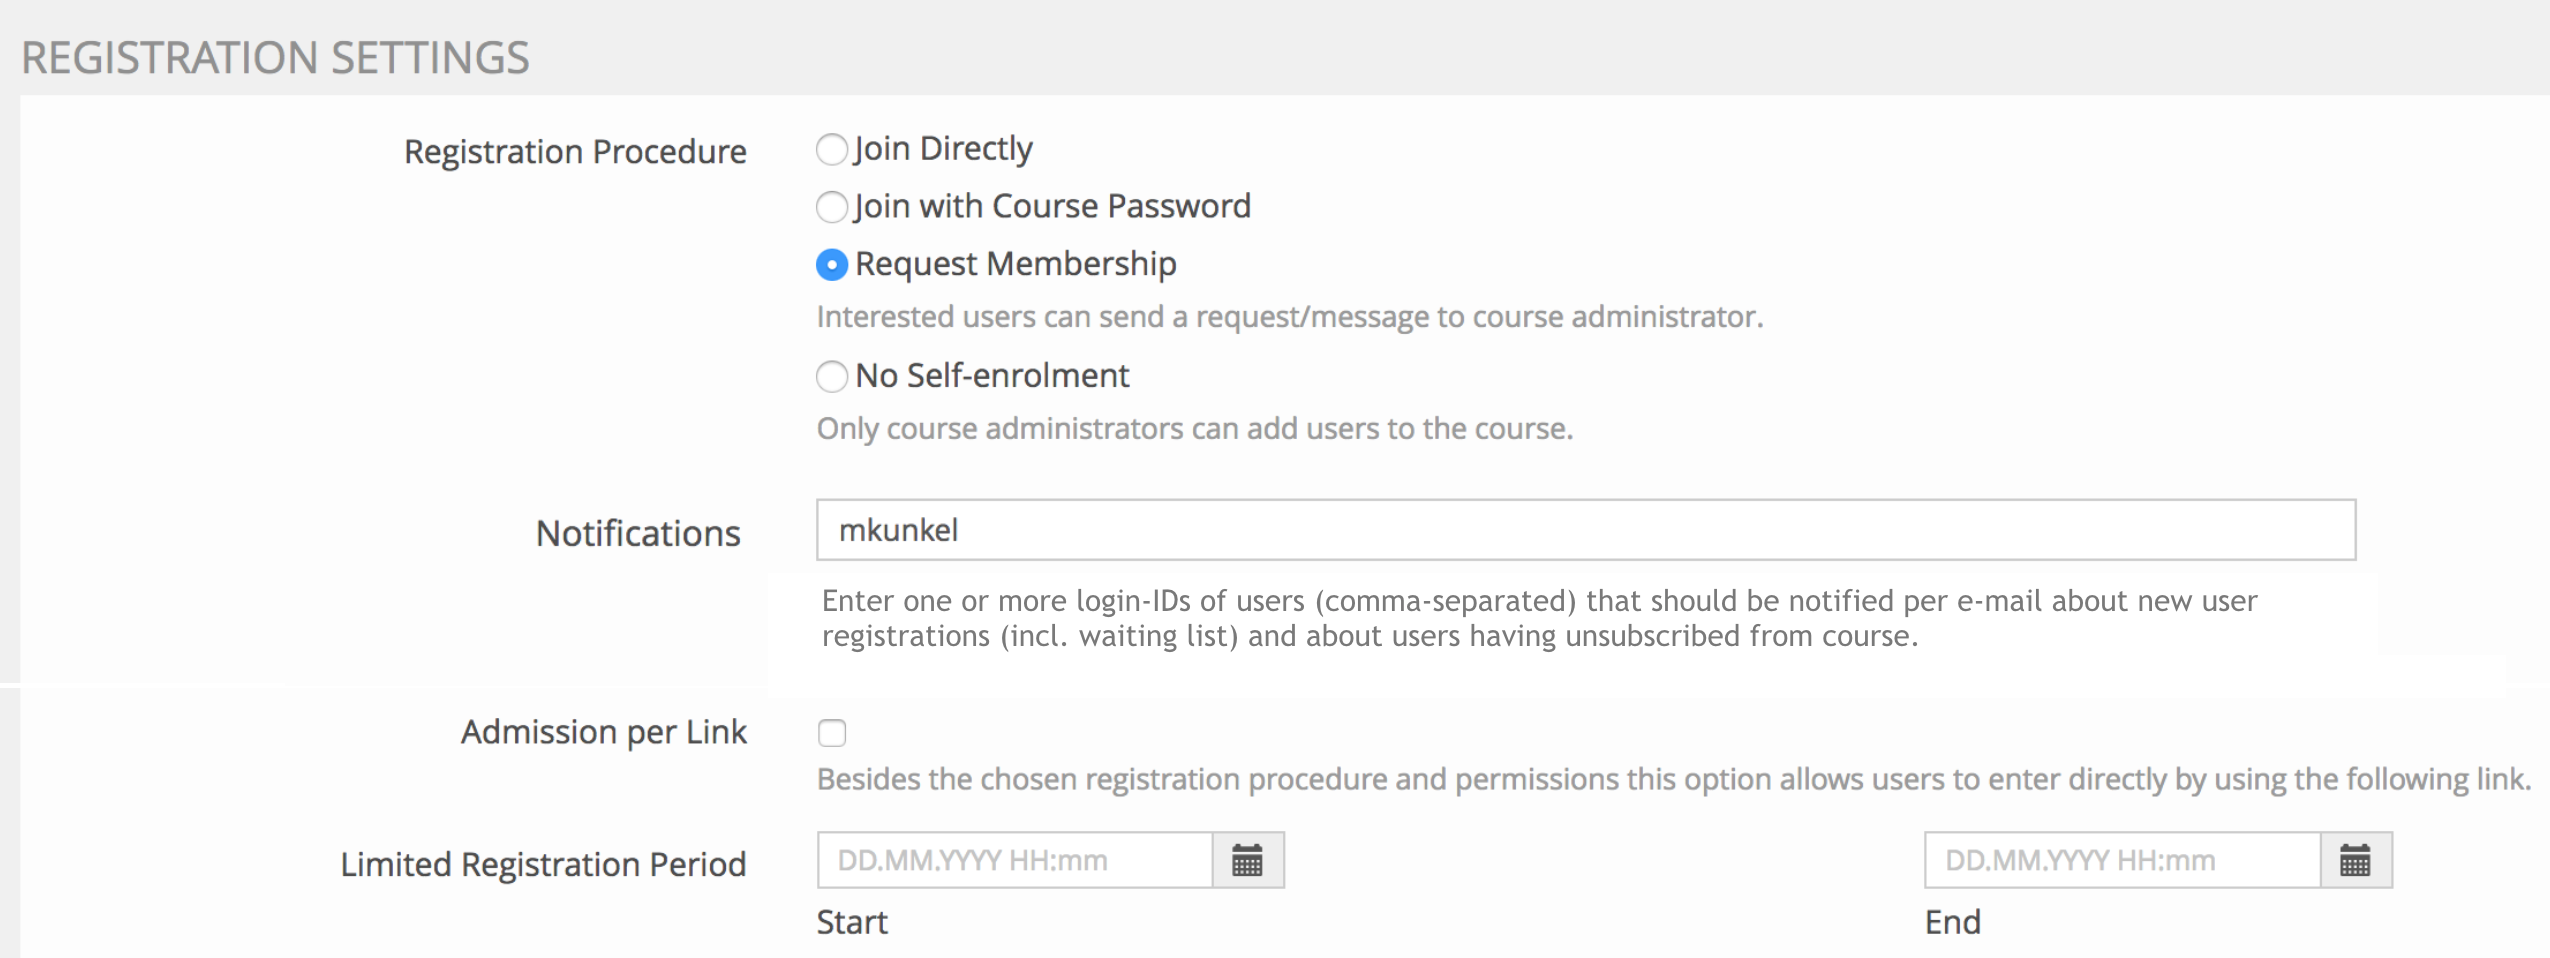This screenshot has height=958, width=2550.
Task: Click the Admission per Link label
Action: (603, 732)
